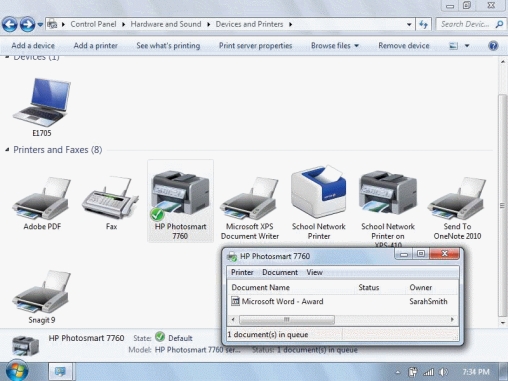Open the taskbar Devices and Printers button

tap(60, 371)
